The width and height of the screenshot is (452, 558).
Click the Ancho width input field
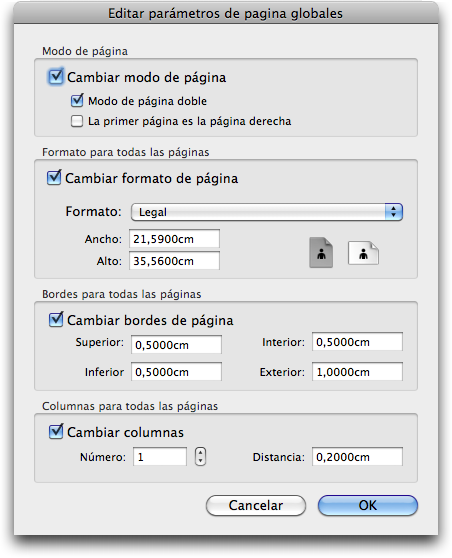point(174,239)
